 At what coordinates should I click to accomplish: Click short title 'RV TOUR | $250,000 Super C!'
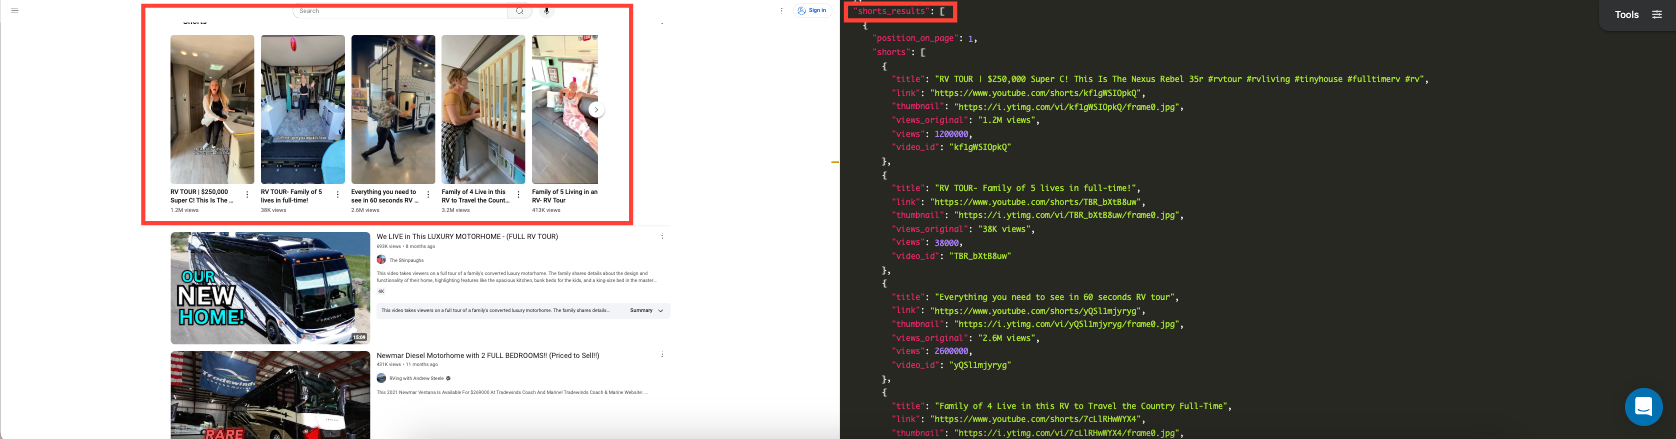pyautogui.click(x=201, y=196)
